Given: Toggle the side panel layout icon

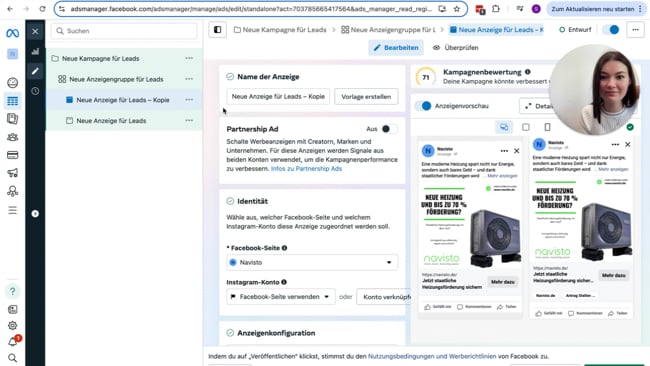Looking at the screenshot, I should coord(217,30).
